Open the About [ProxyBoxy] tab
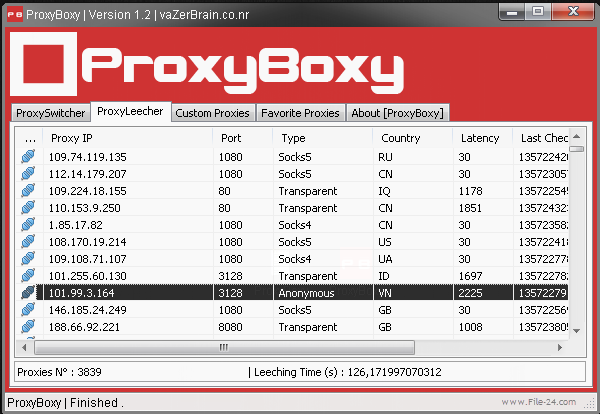 tap(397, 113)
